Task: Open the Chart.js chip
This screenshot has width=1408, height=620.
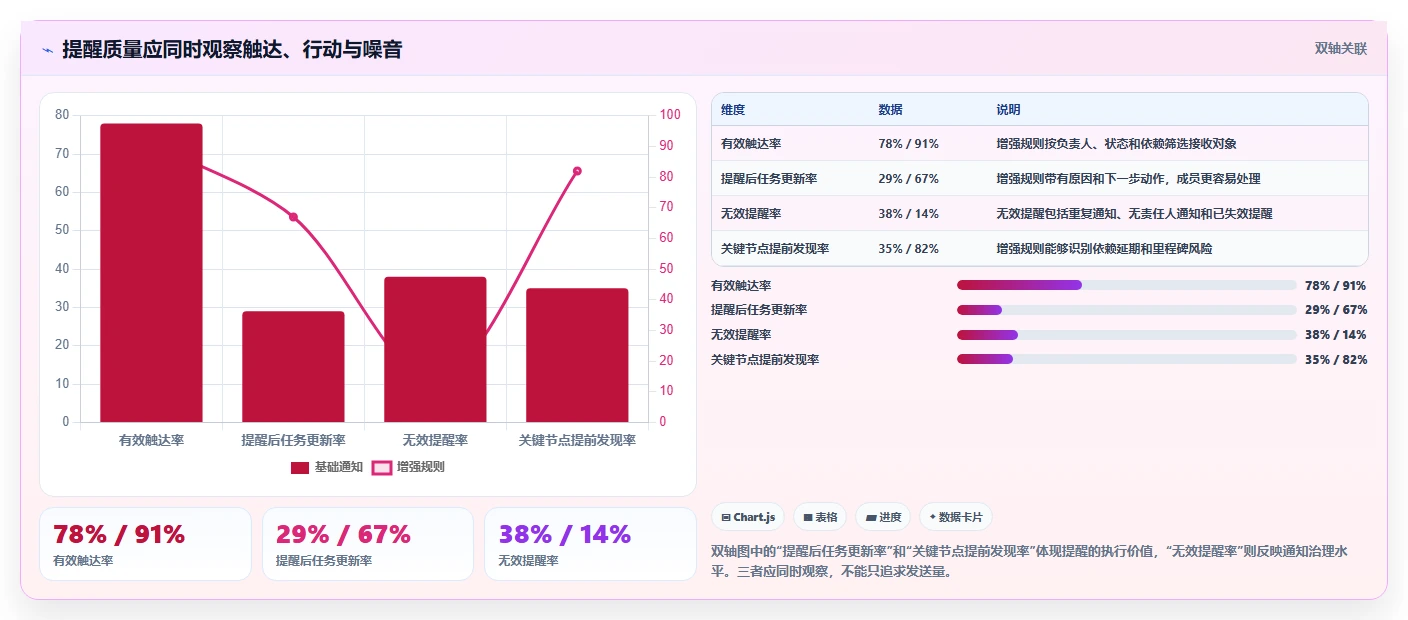Action: coord(749,517)
